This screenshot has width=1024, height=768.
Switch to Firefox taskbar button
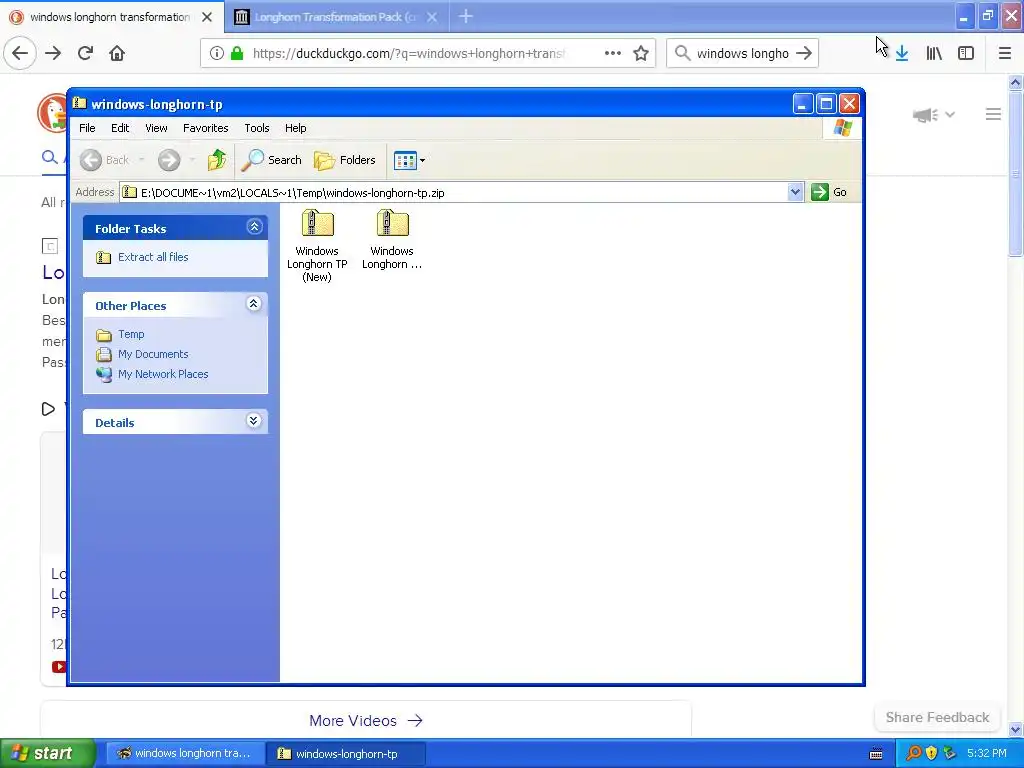tap(185, 754)
